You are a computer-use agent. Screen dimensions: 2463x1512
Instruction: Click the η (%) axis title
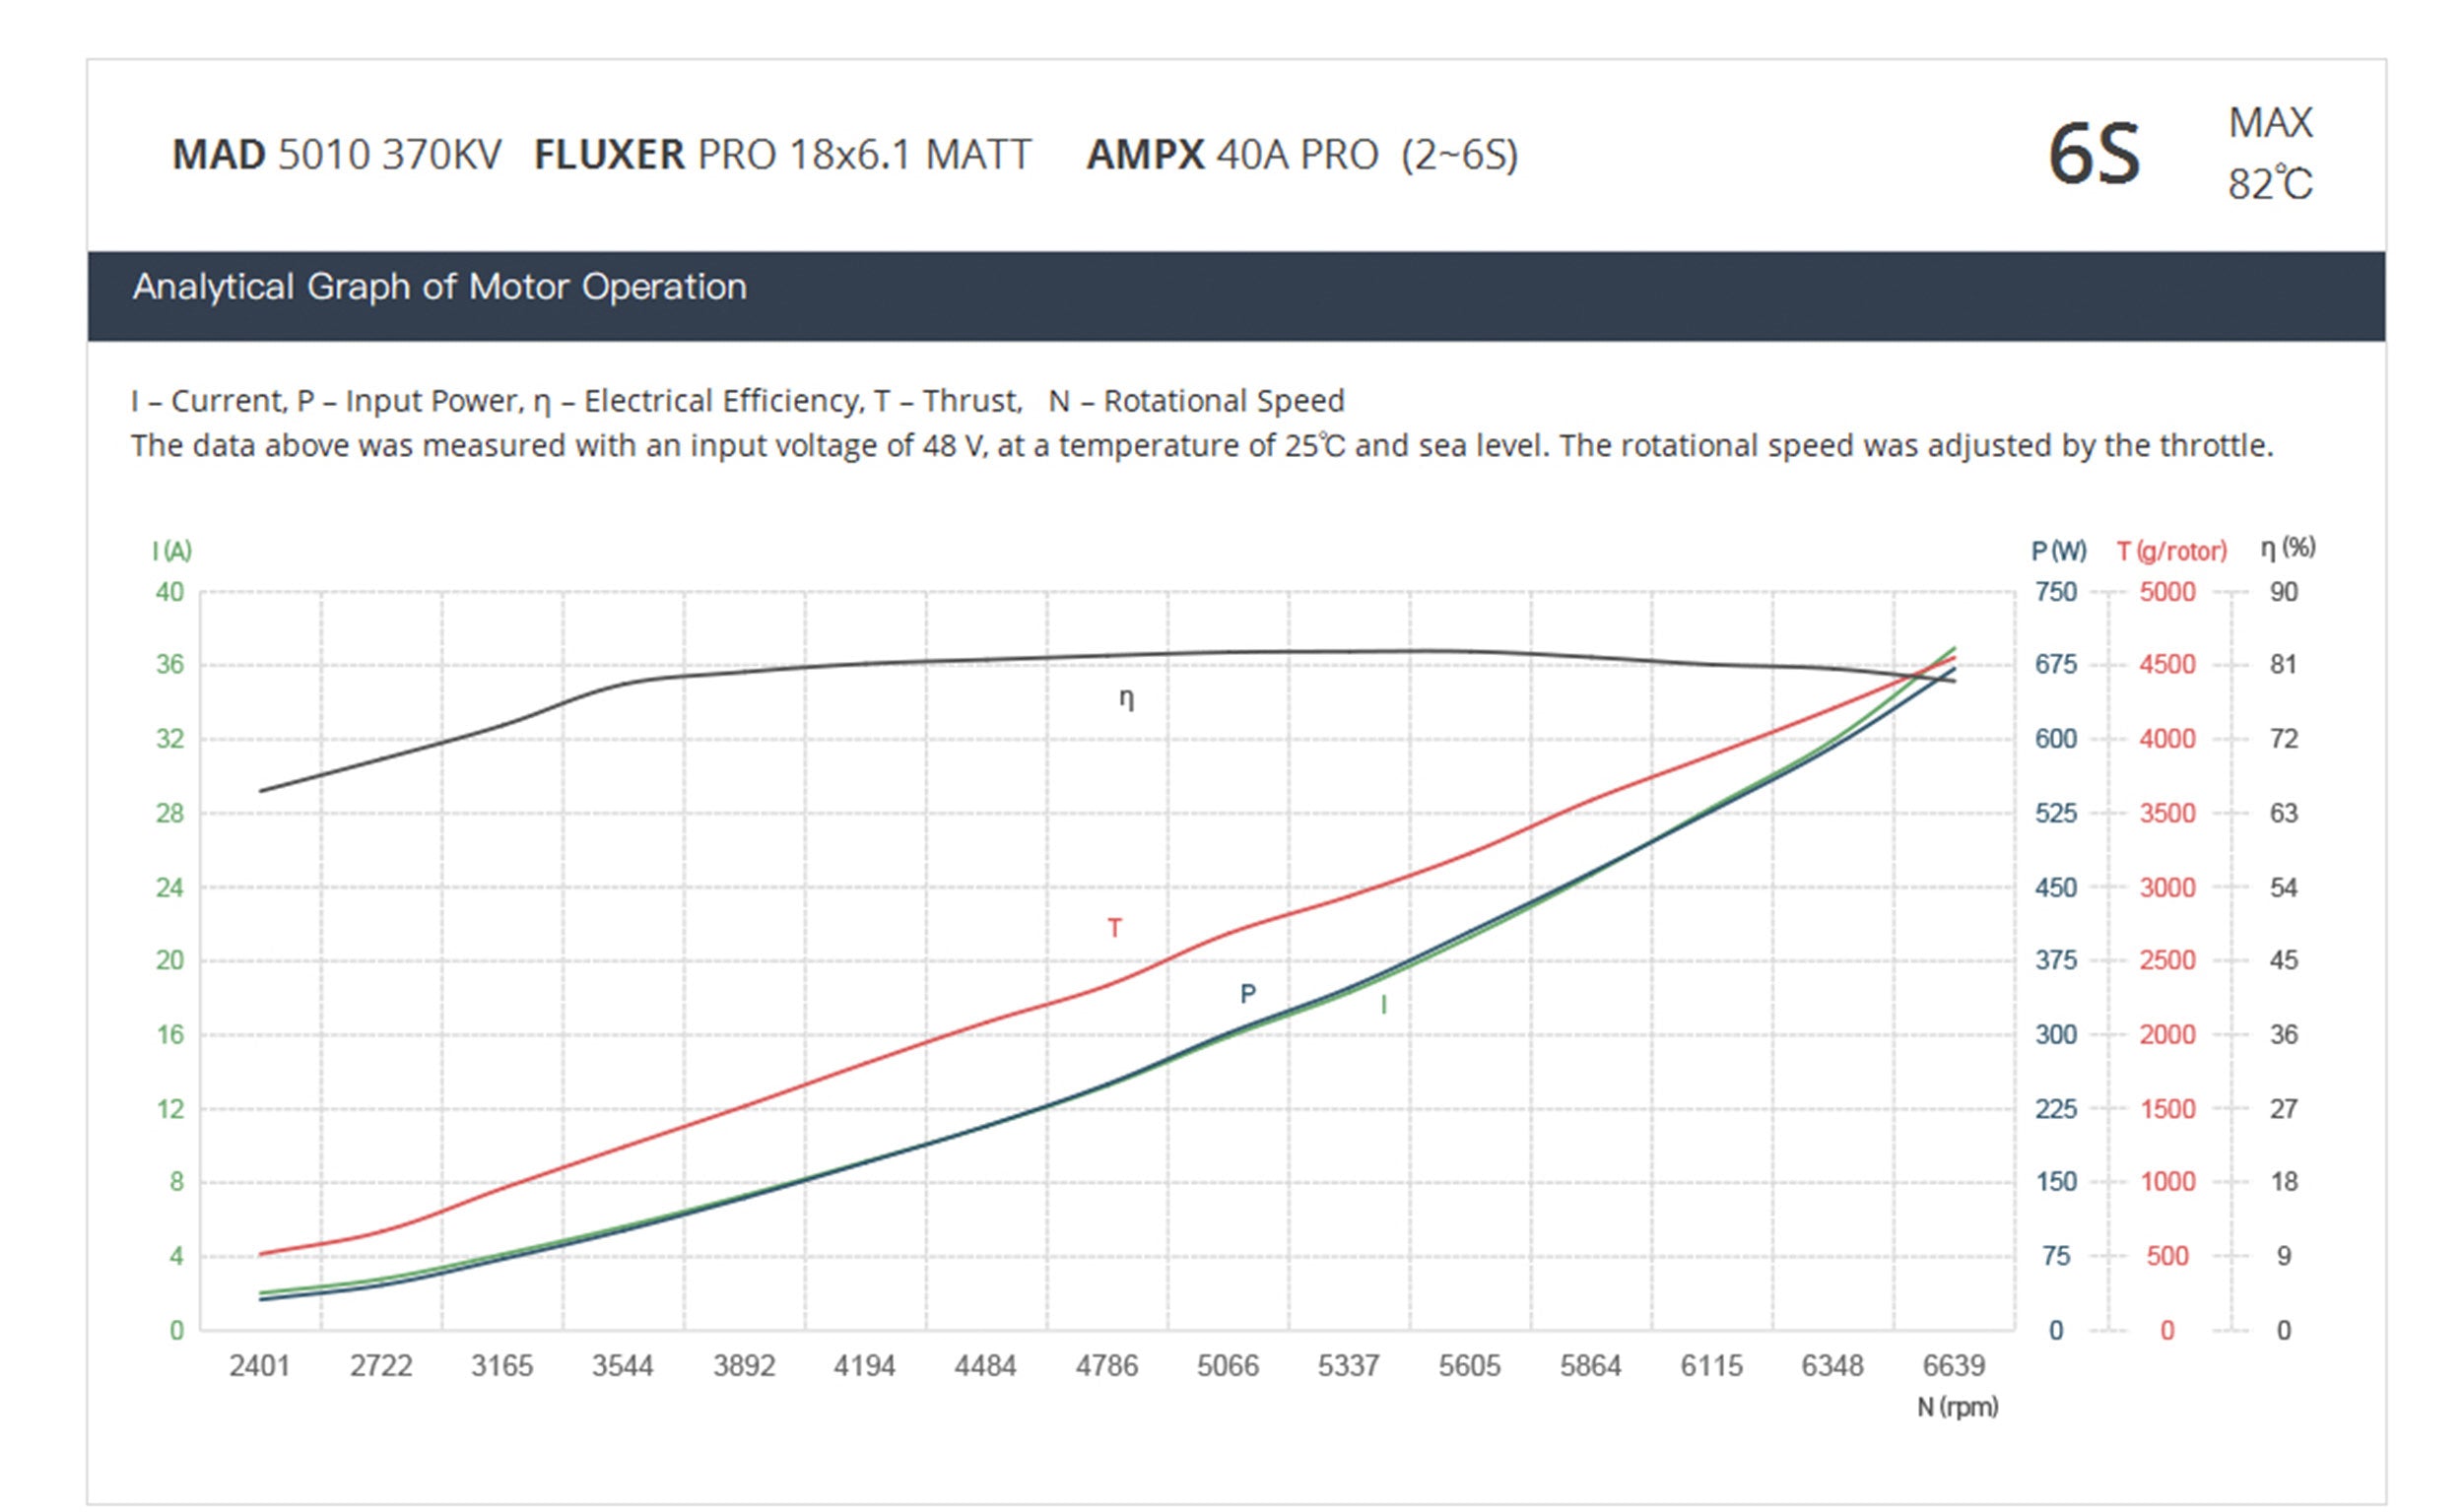(x=2287, y=547)
